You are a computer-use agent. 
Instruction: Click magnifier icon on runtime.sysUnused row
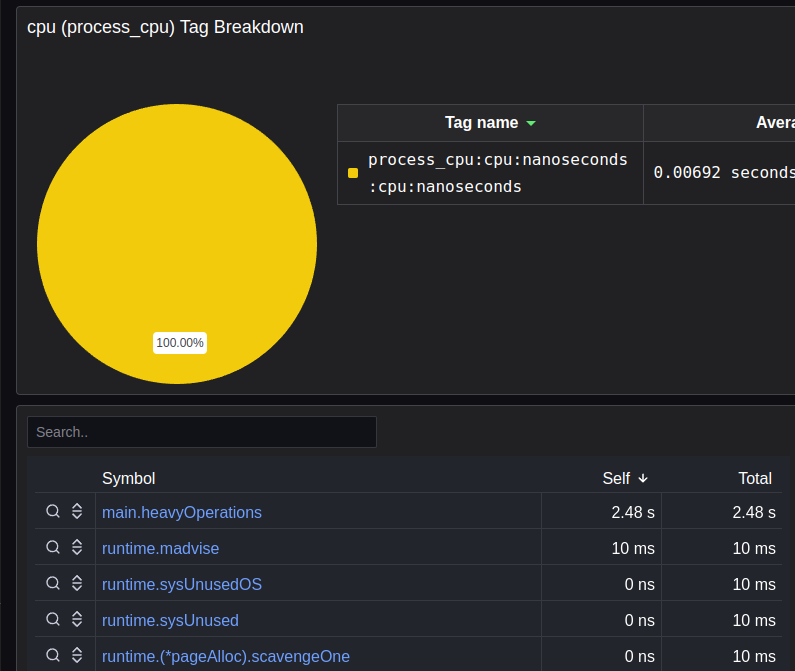tap(53, 620)
